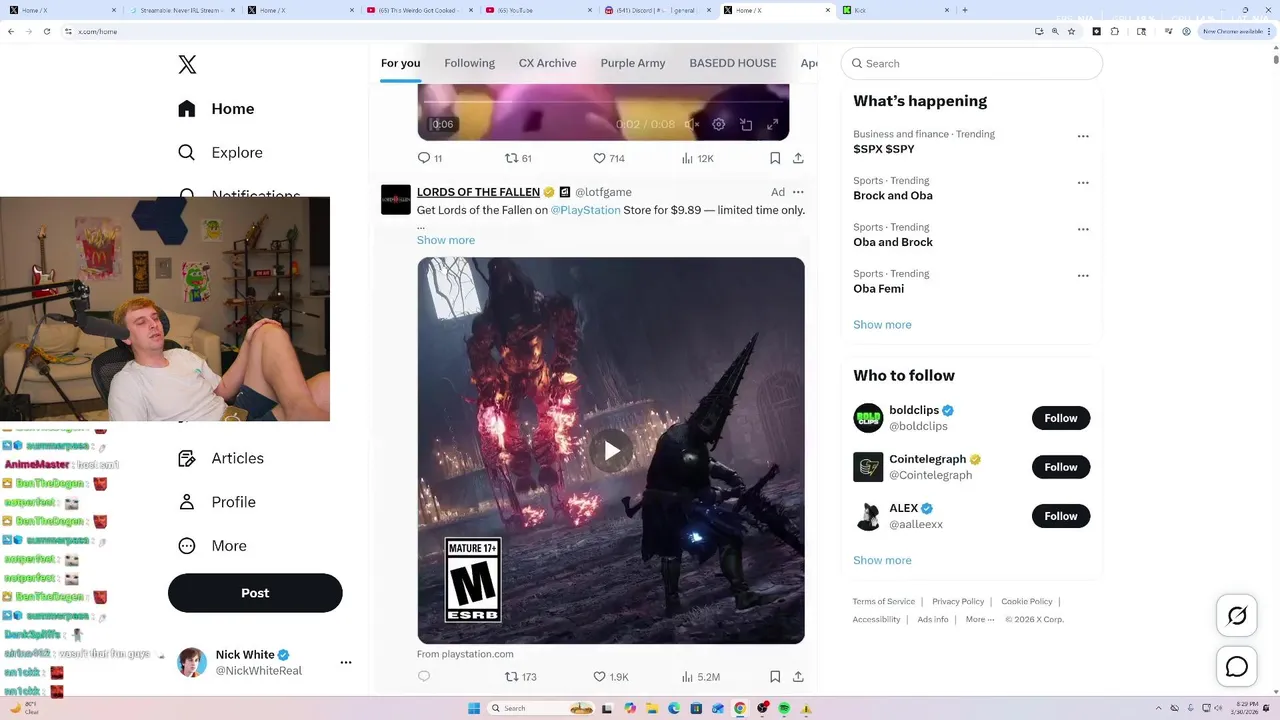This screenshot has width=1280, height=720.
Task: Open Nick White account options ellipsis
Action: (x=346, y=662)
